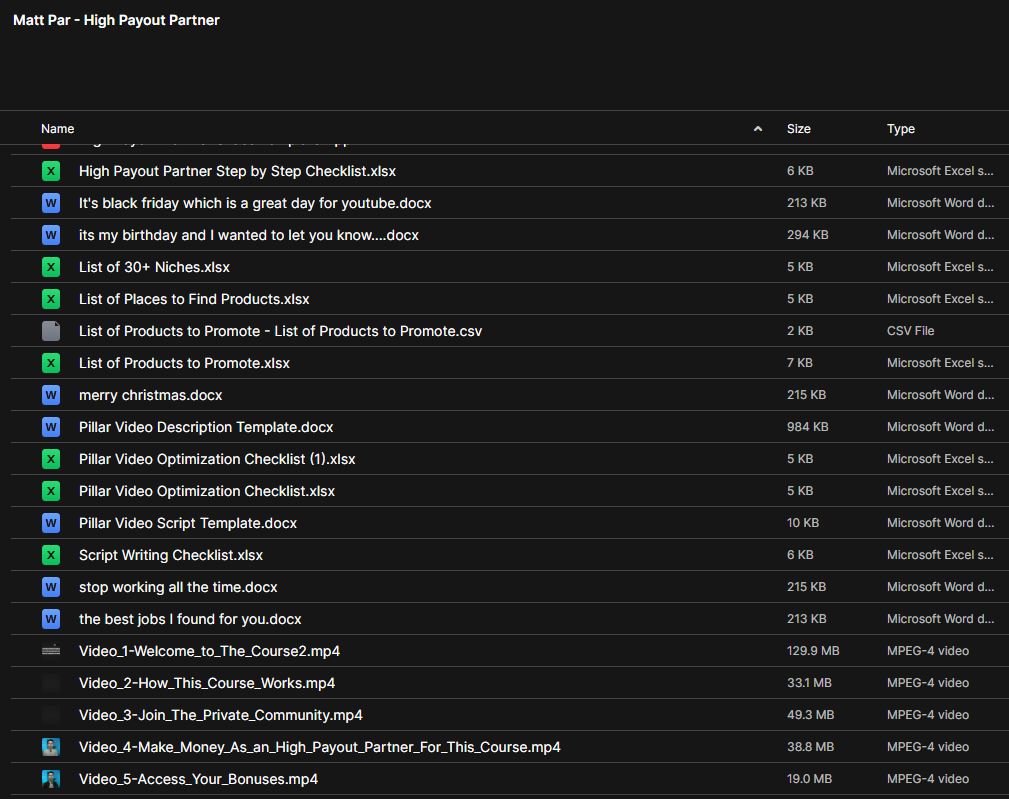The width and height of the screenshot is (1009, 799).
Task: Open stop working all the time.docx
Action: (178, 587)
